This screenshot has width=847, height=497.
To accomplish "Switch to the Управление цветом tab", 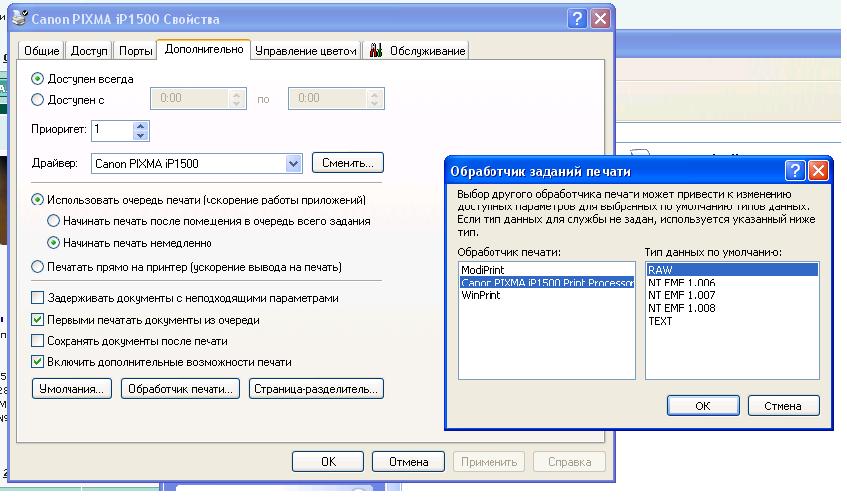I will (x=306, y=51).
